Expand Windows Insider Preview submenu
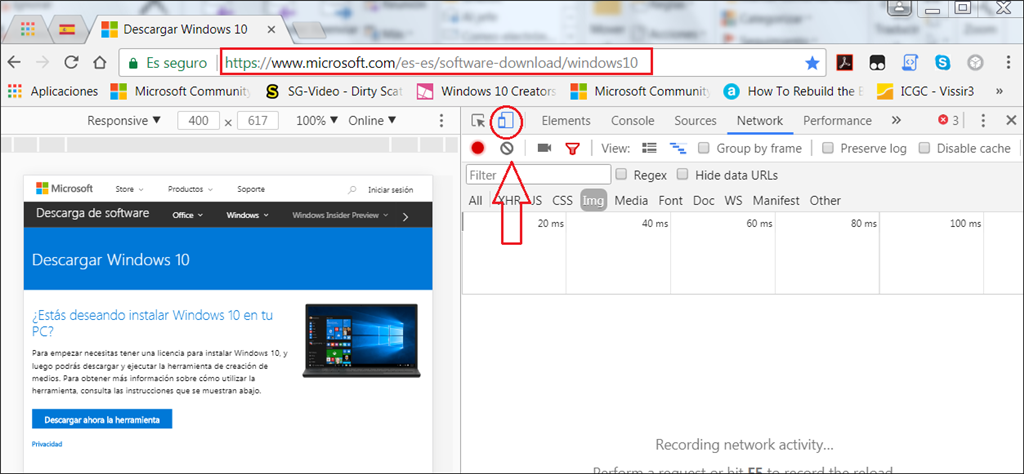Screen dimensions: 1024x474 (340, 215)
